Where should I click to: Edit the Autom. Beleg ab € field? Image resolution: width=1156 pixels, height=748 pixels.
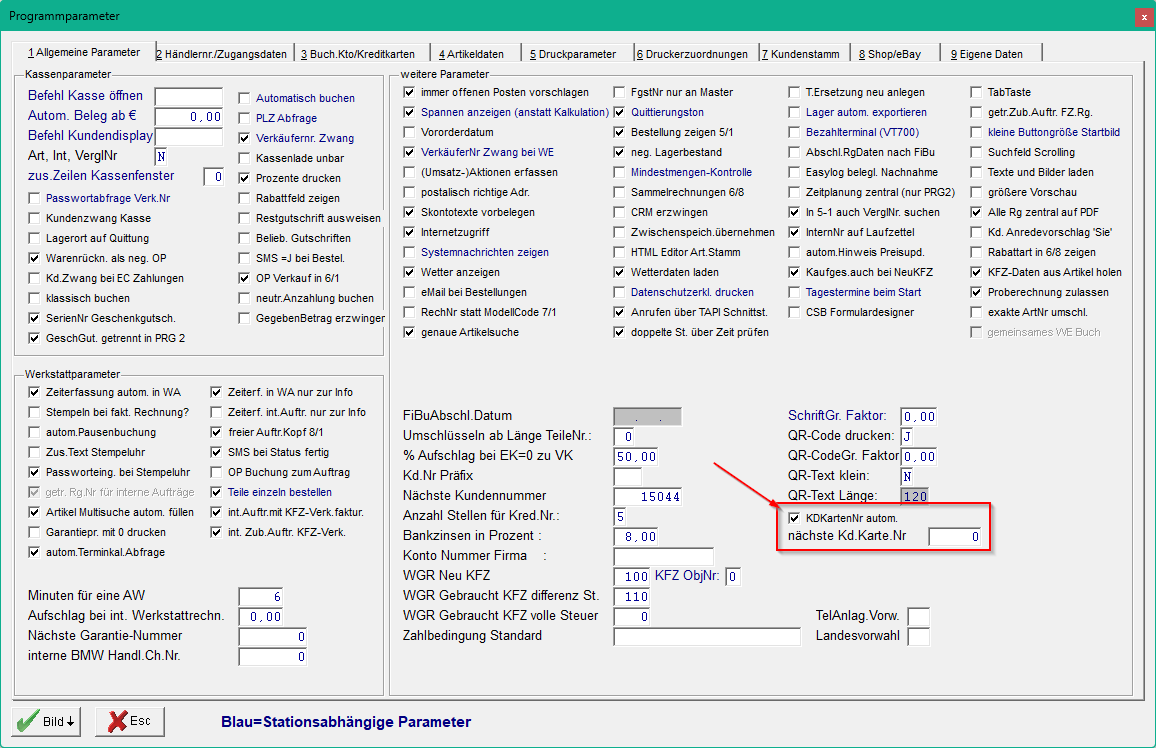188,116
